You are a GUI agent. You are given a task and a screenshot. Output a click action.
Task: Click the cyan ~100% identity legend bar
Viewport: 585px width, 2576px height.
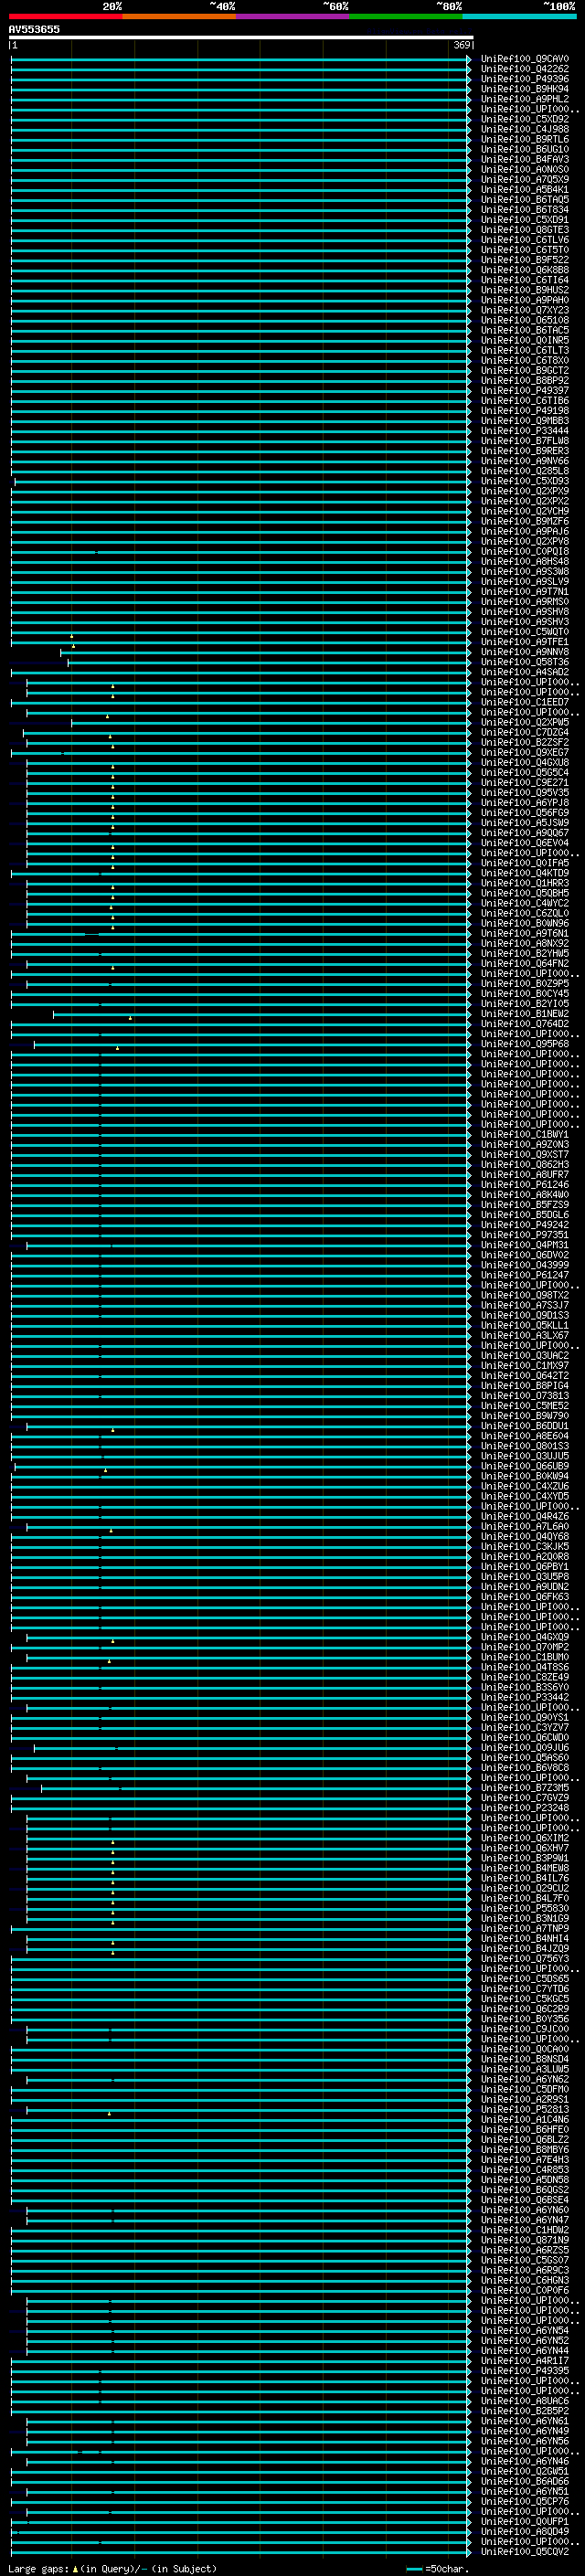pos(520,16)
